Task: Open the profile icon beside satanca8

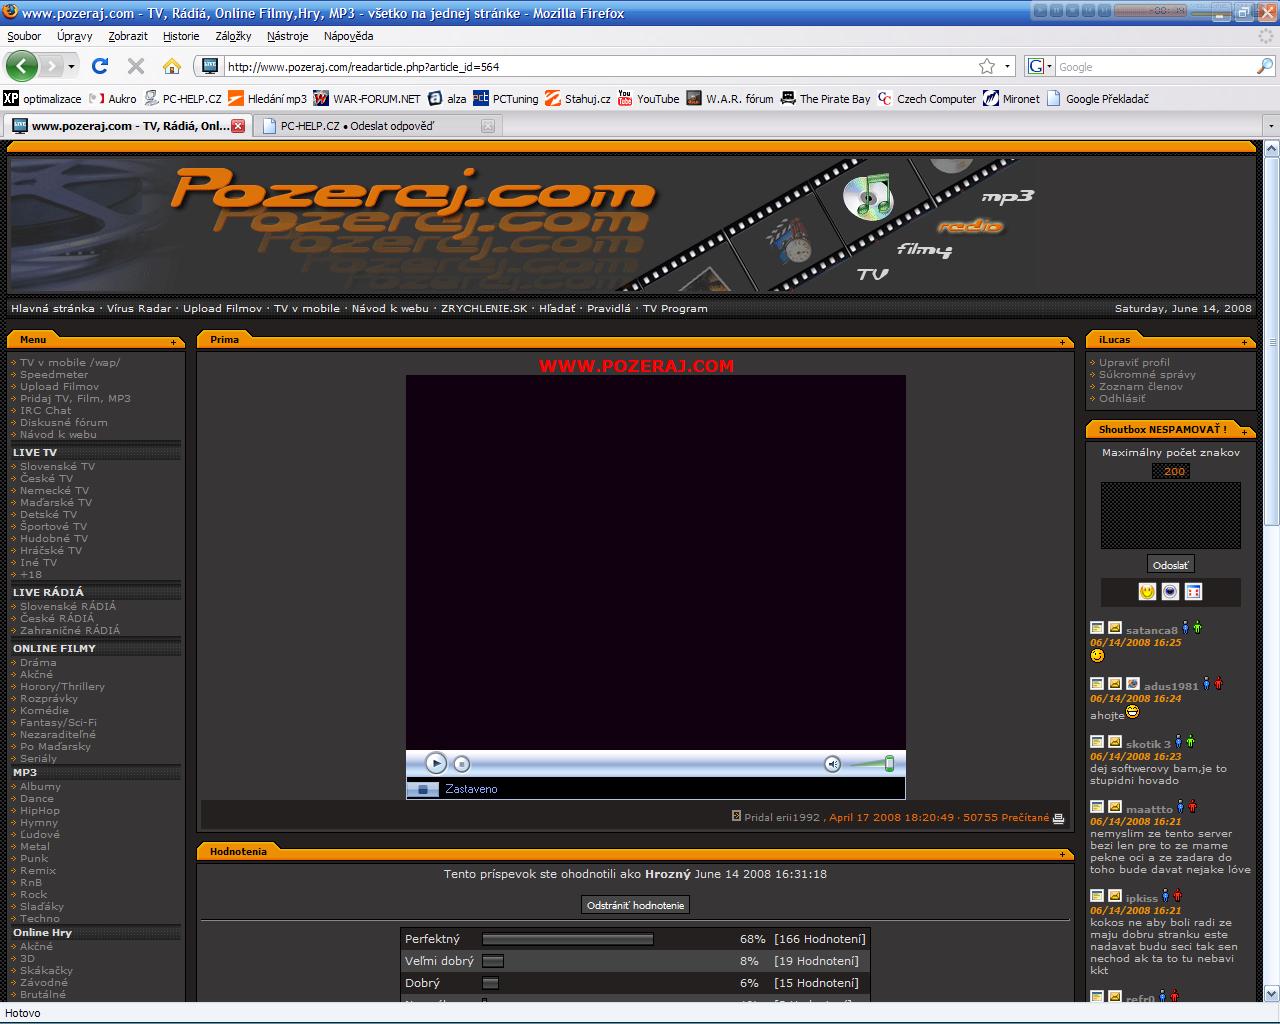Action: click(x=1097, y=628)
